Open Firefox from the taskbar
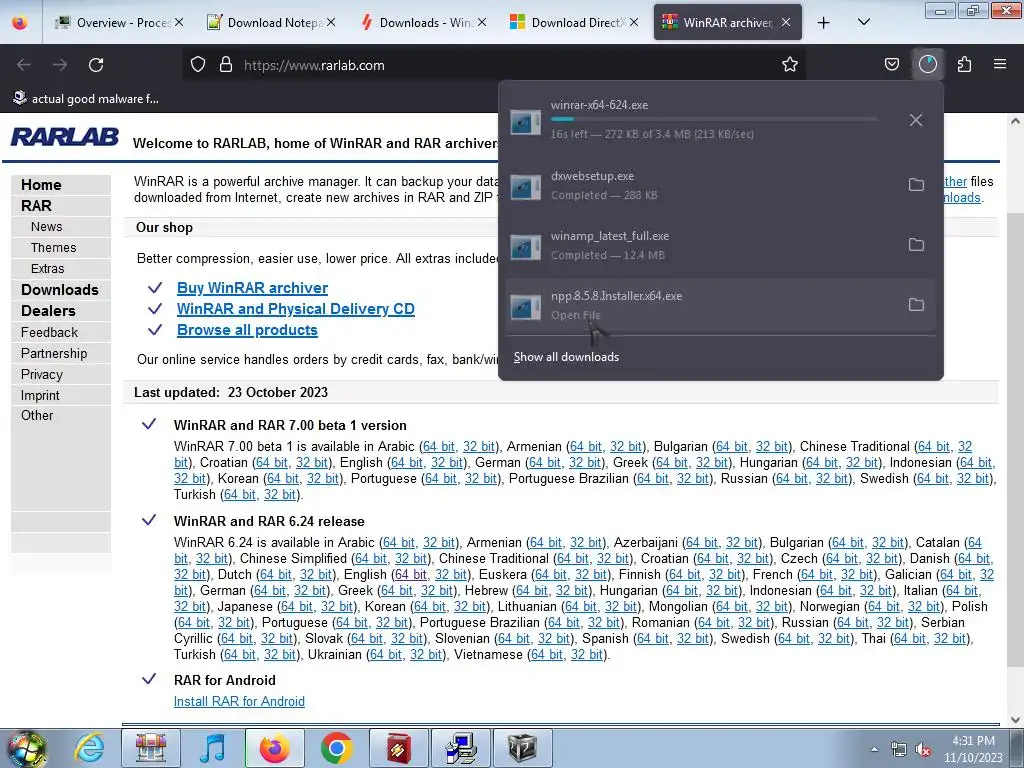The width and height of the screenshot is (1024, 768). [274, 748]
